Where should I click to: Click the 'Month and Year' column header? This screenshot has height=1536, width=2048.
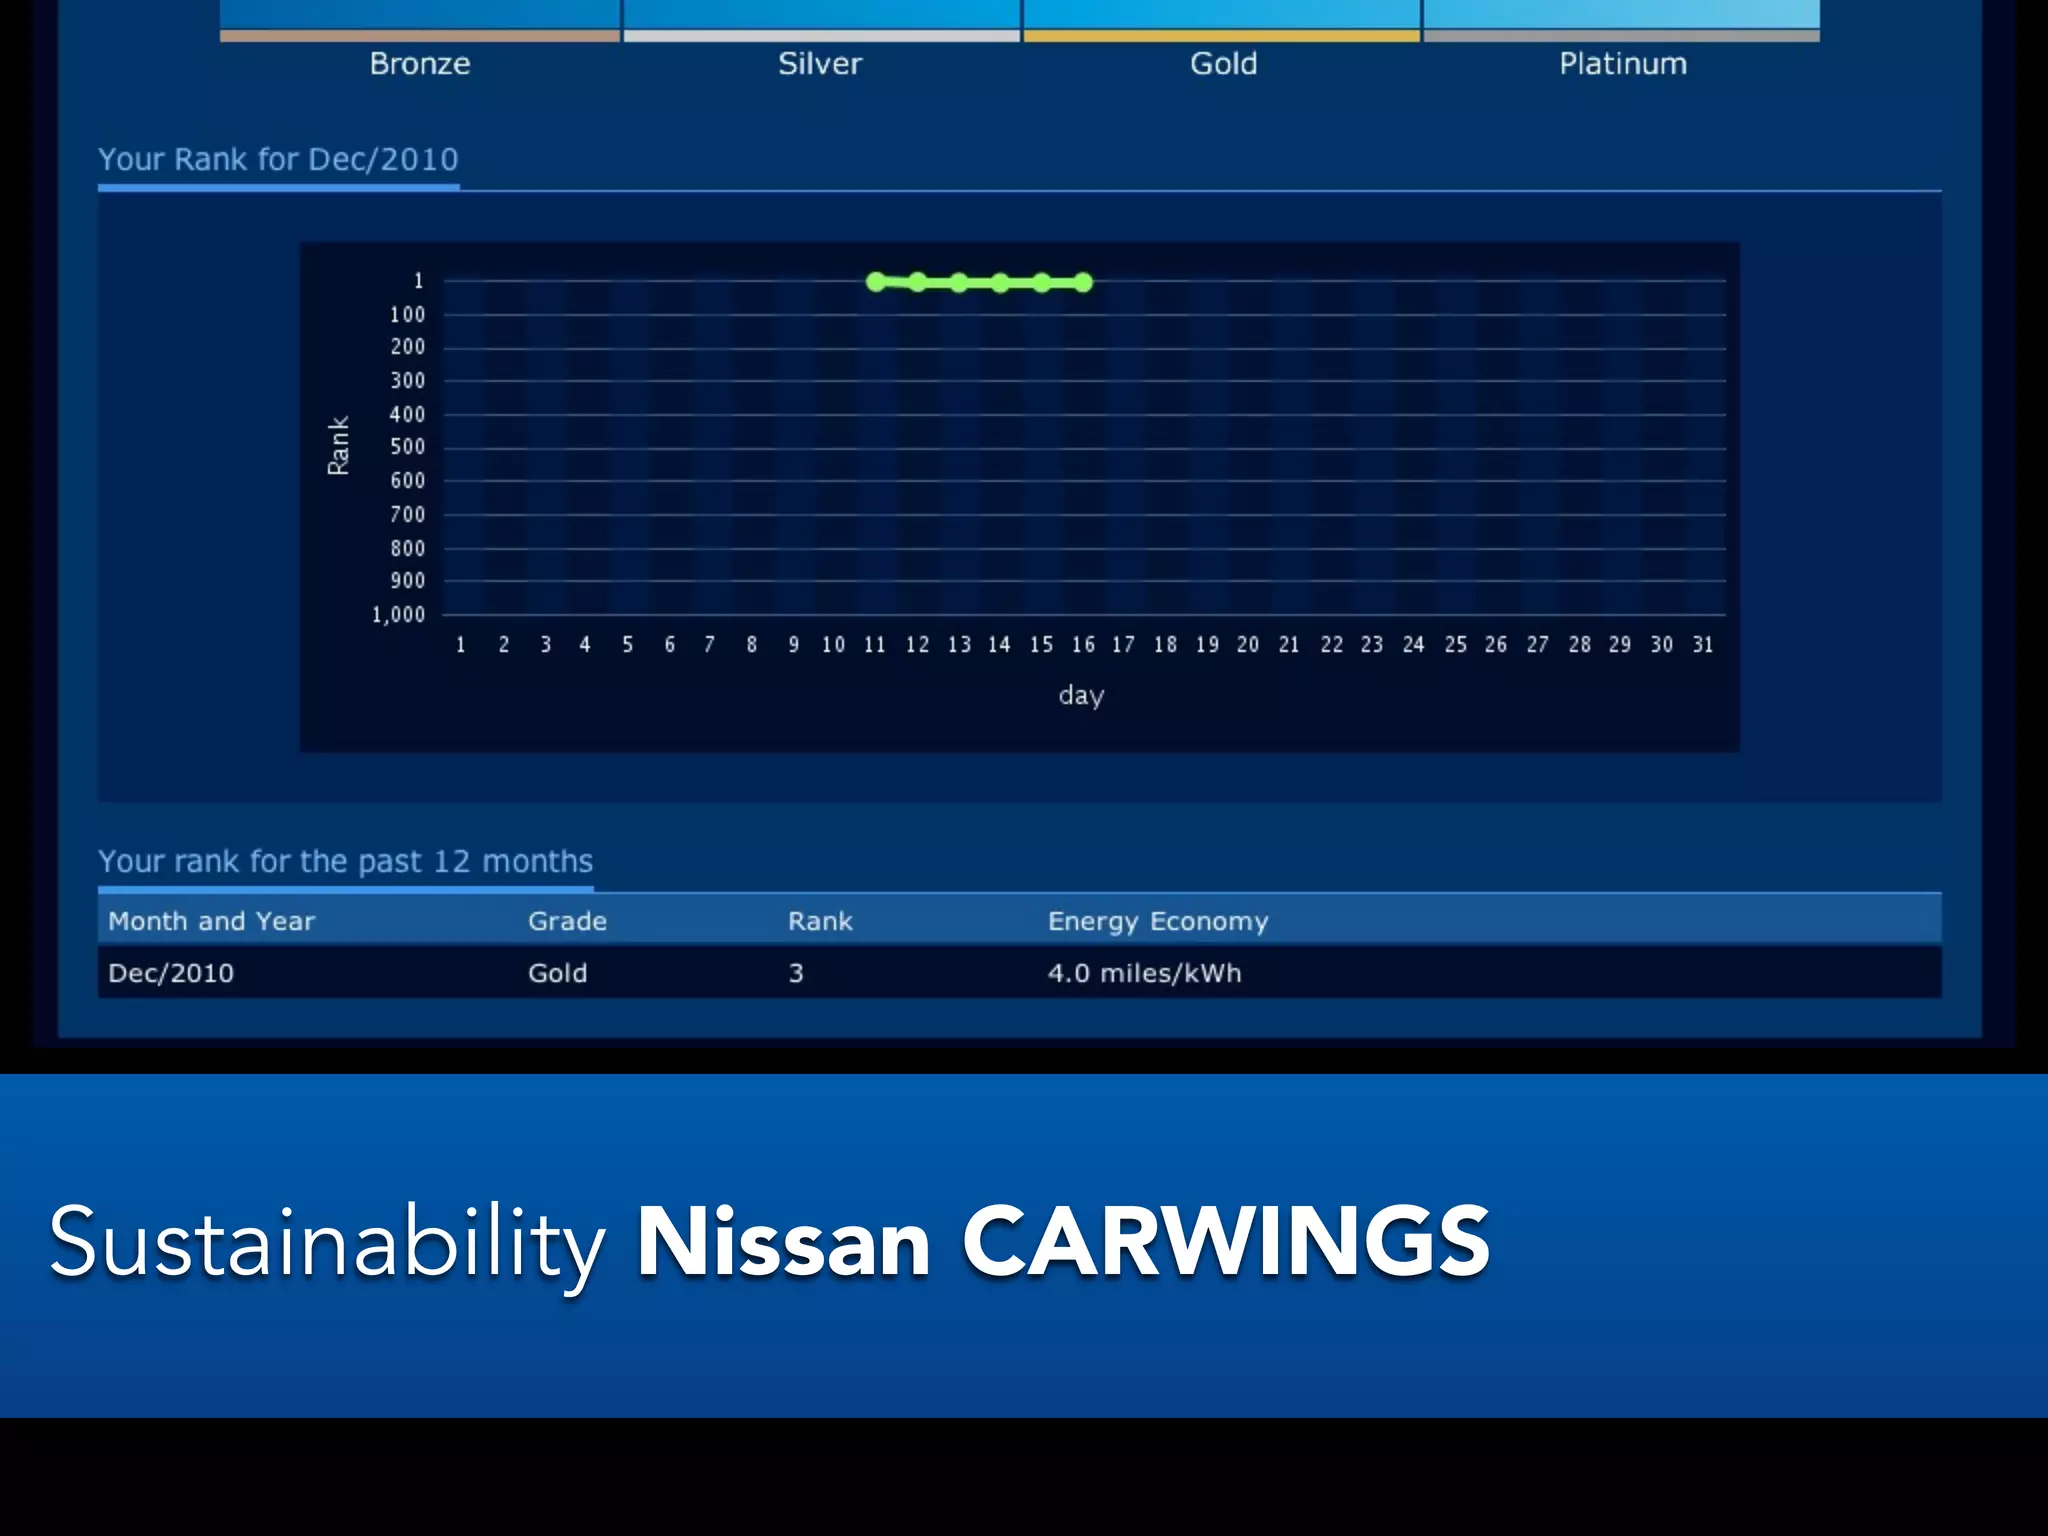click(x=211, y=921)
